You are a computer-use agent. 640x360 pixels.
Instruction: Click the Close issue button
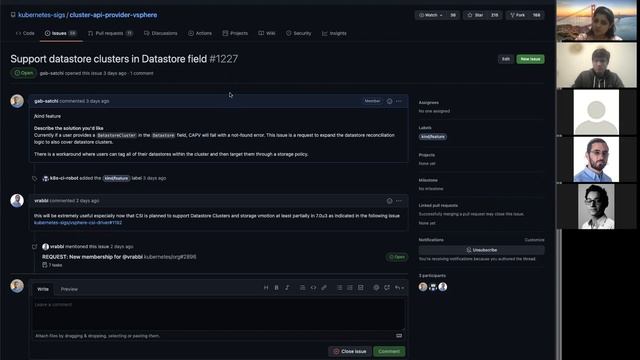click(x=349, y=351)
